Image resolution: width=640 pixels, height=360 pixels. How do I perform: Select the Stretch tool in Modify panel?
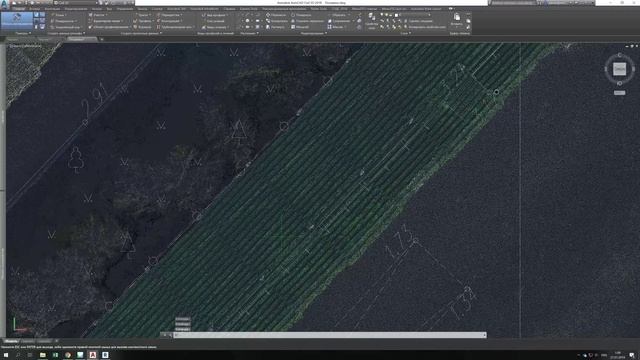276,27
